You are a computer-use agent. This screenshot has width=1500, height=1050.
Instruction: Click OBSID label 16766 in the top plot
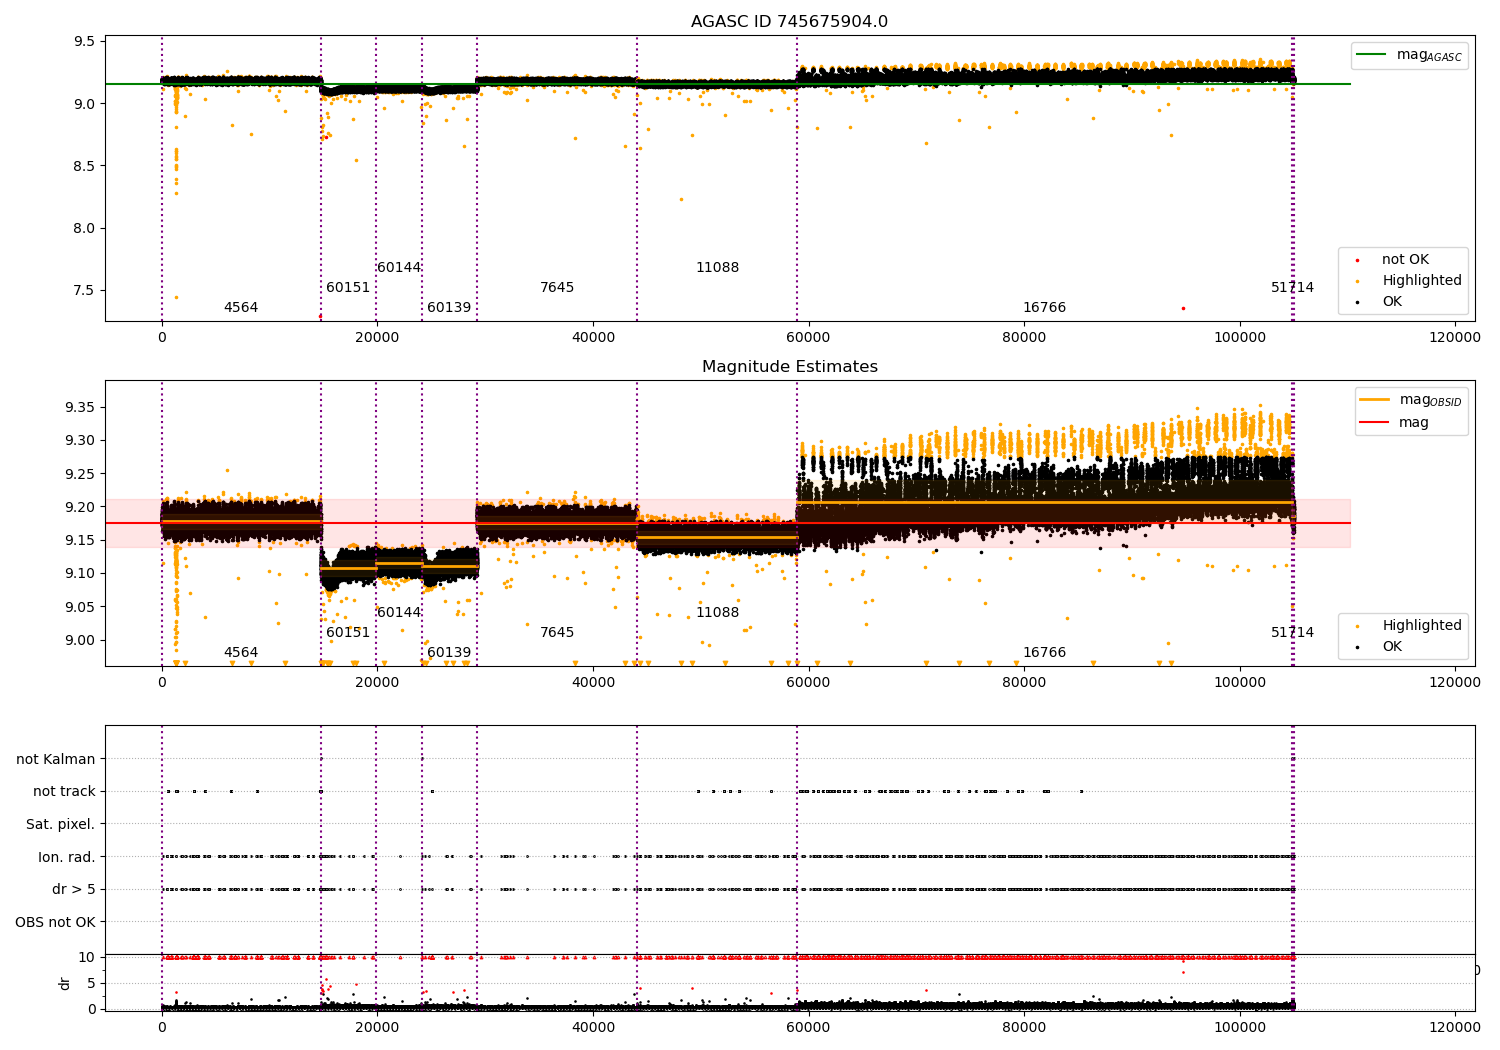pos(1044,308)
